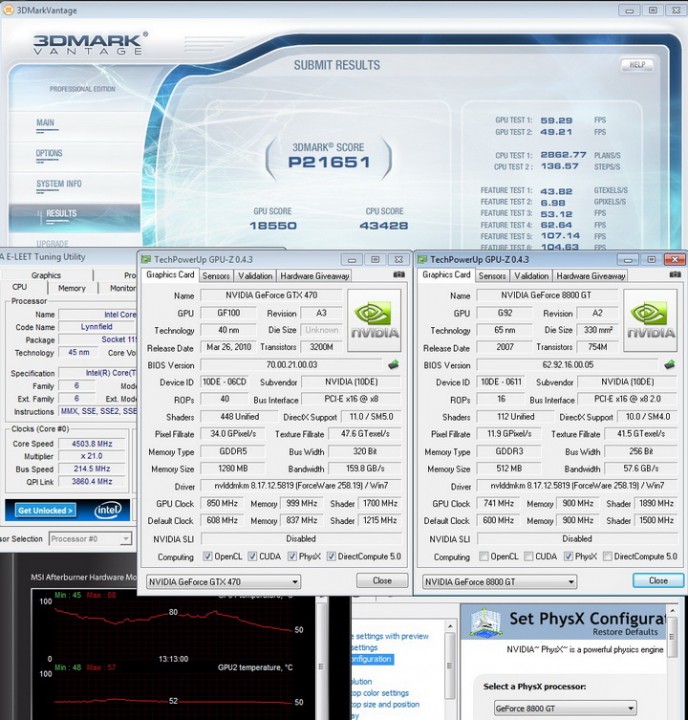688x720 pixels.
Task: Click the PhysX configuration header icon
Action: click(x=484, y=623)
